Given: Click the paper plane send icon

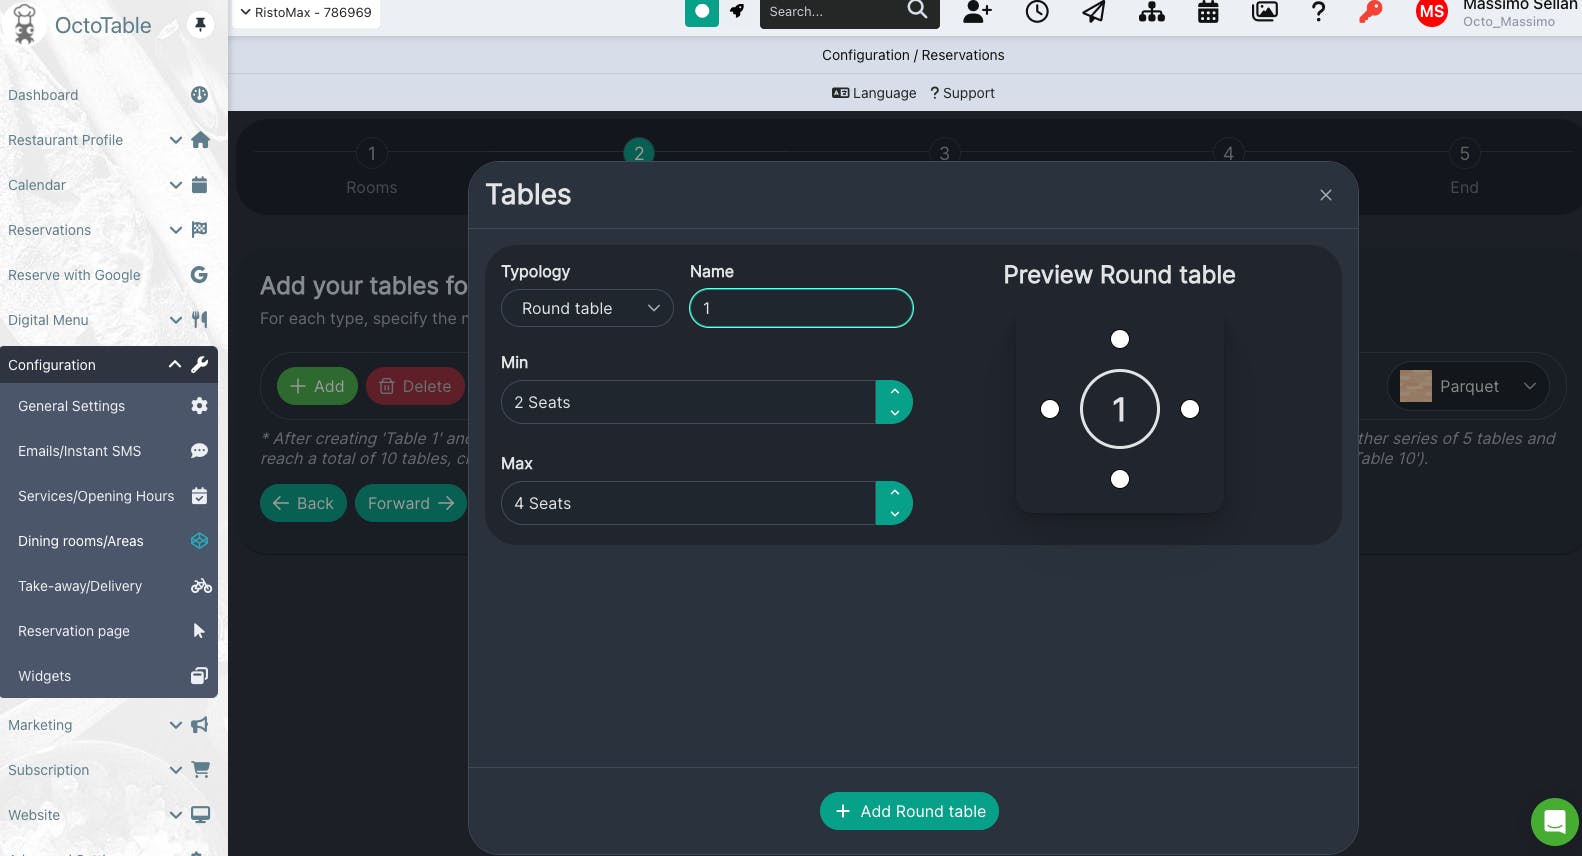Looking at the screenshot, I should [x=1094, y=12].
